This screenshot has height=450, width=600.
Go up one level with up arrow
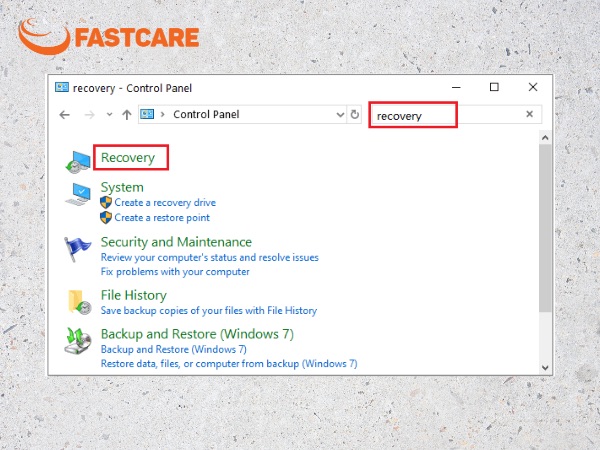127,114
